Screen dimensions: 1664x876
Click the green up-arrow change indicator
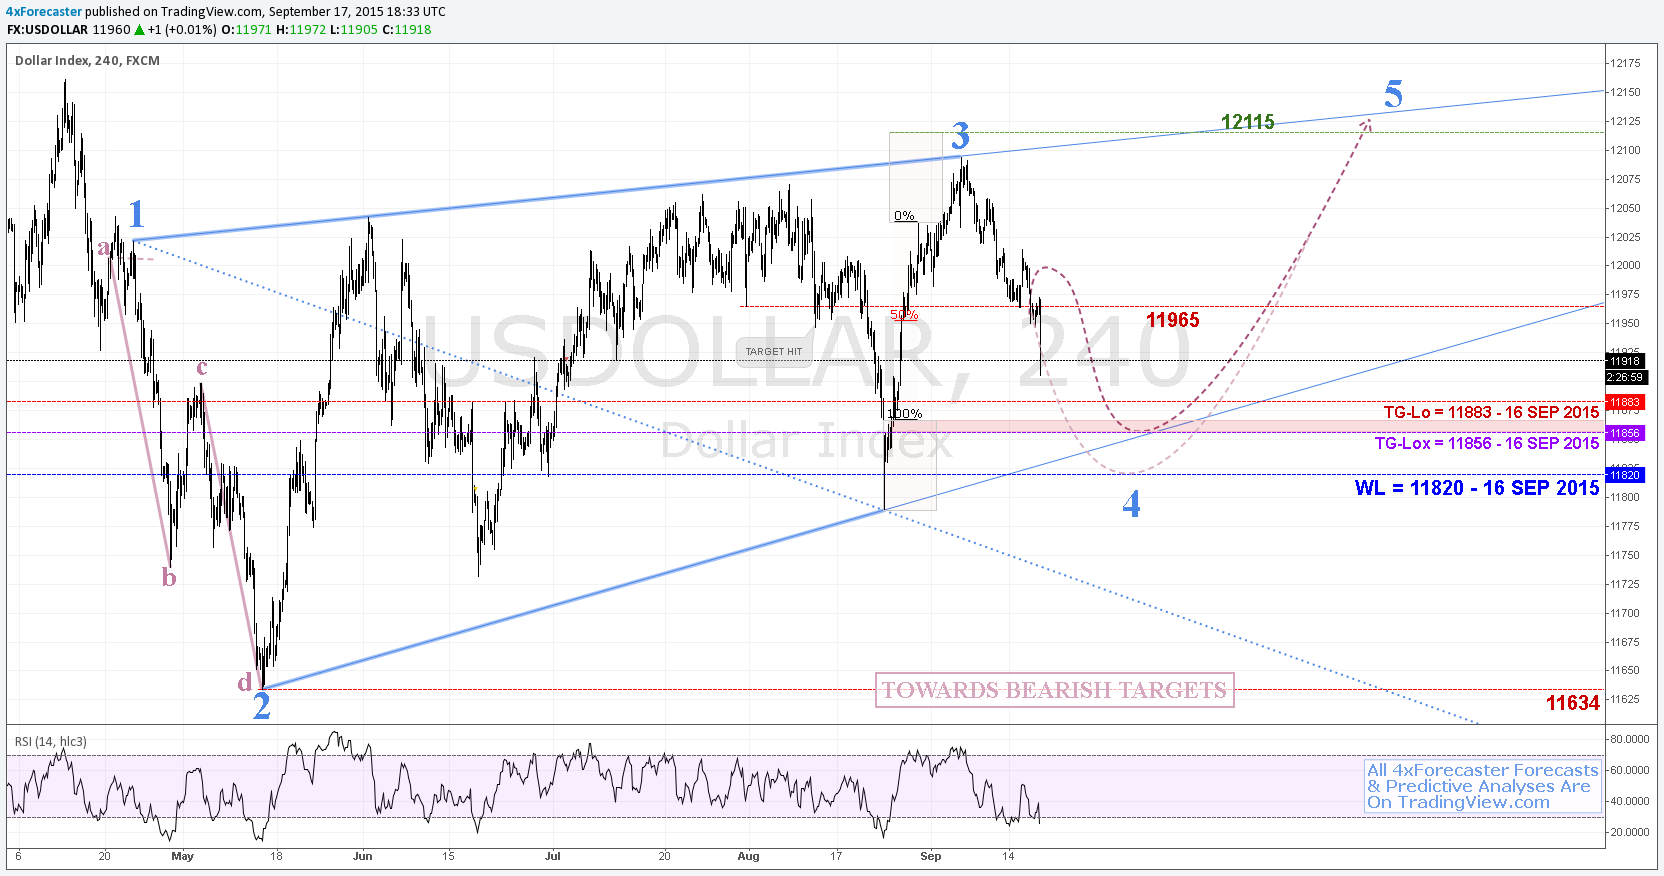coord(140,30)
